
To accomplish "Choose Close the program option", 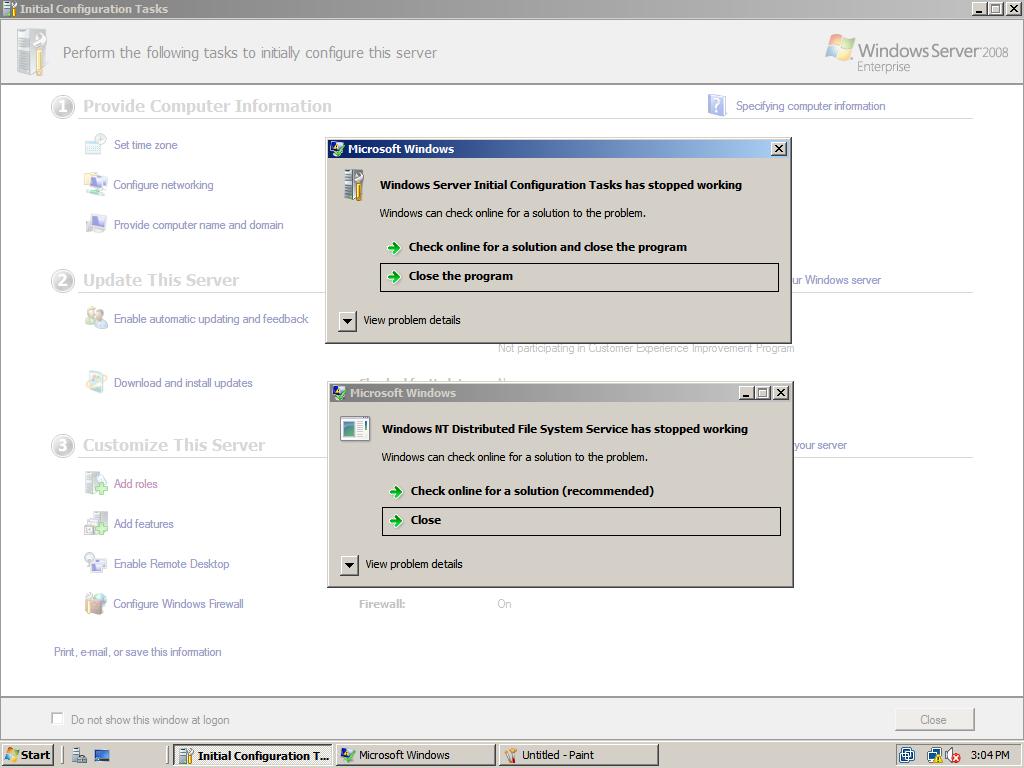I will pyautogui.click(x=579, y=277).
